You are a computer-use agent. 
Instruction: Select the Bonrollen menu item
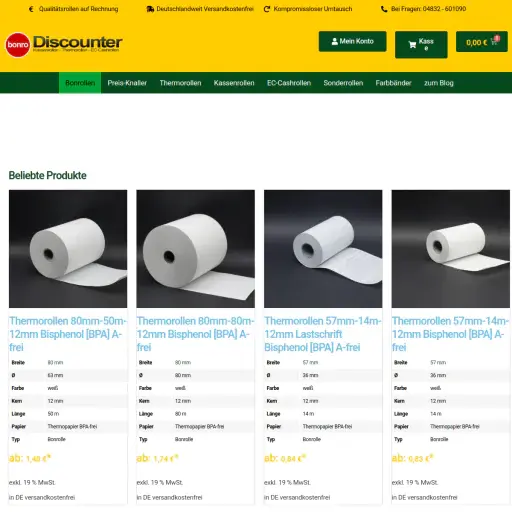point(80,83)
